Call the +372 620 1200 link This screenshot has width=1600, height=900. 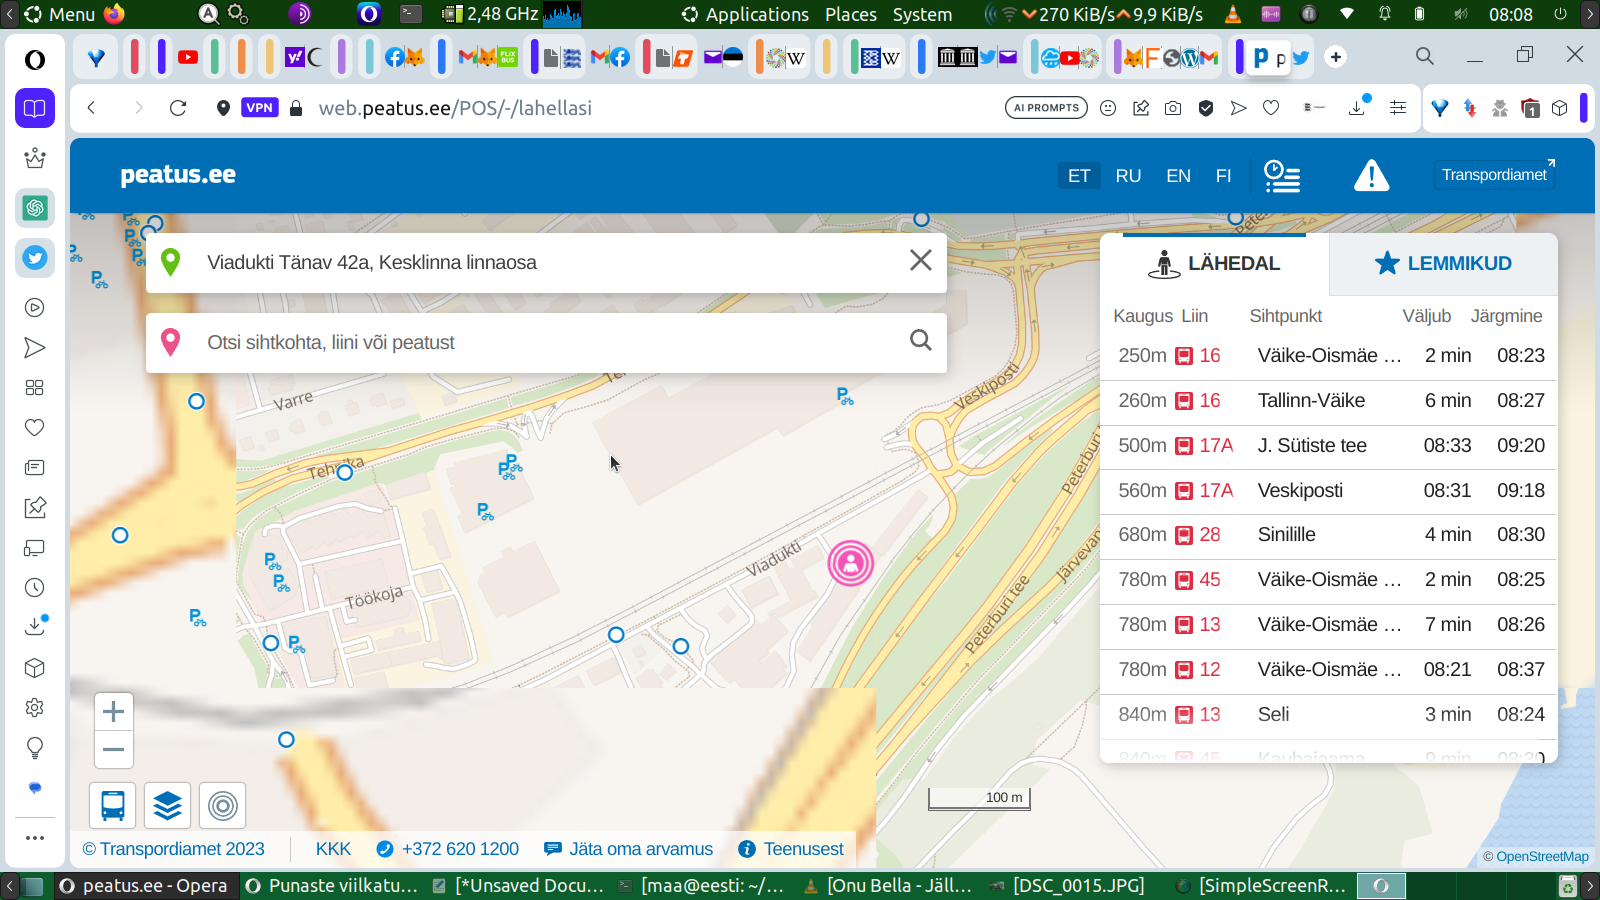pos(448,849)
